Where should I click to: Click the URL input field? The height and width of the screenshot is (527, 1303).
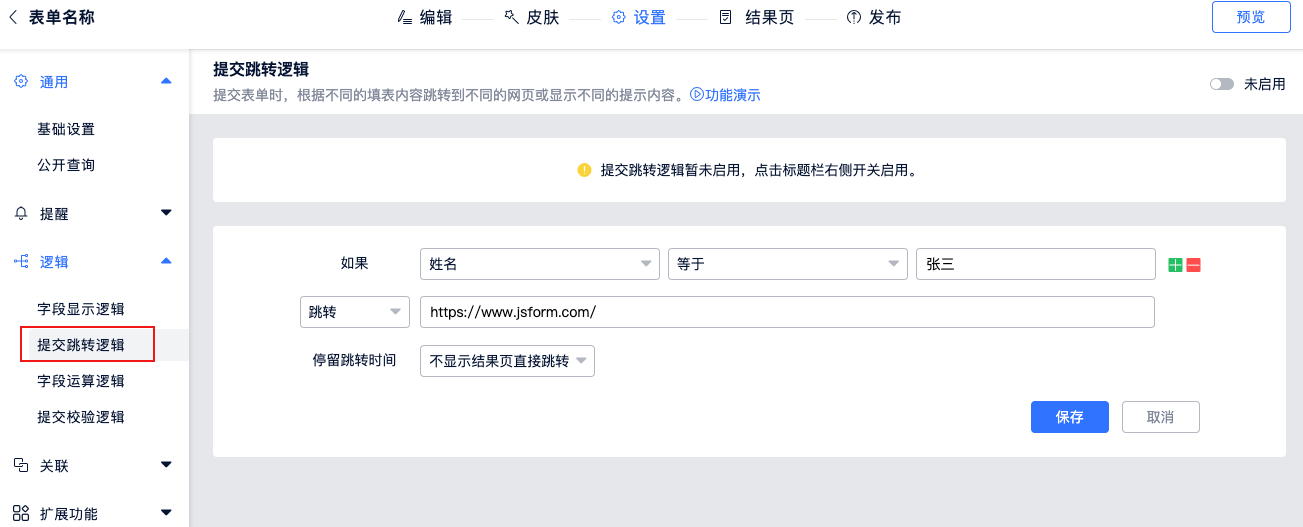tap(786, 312)
